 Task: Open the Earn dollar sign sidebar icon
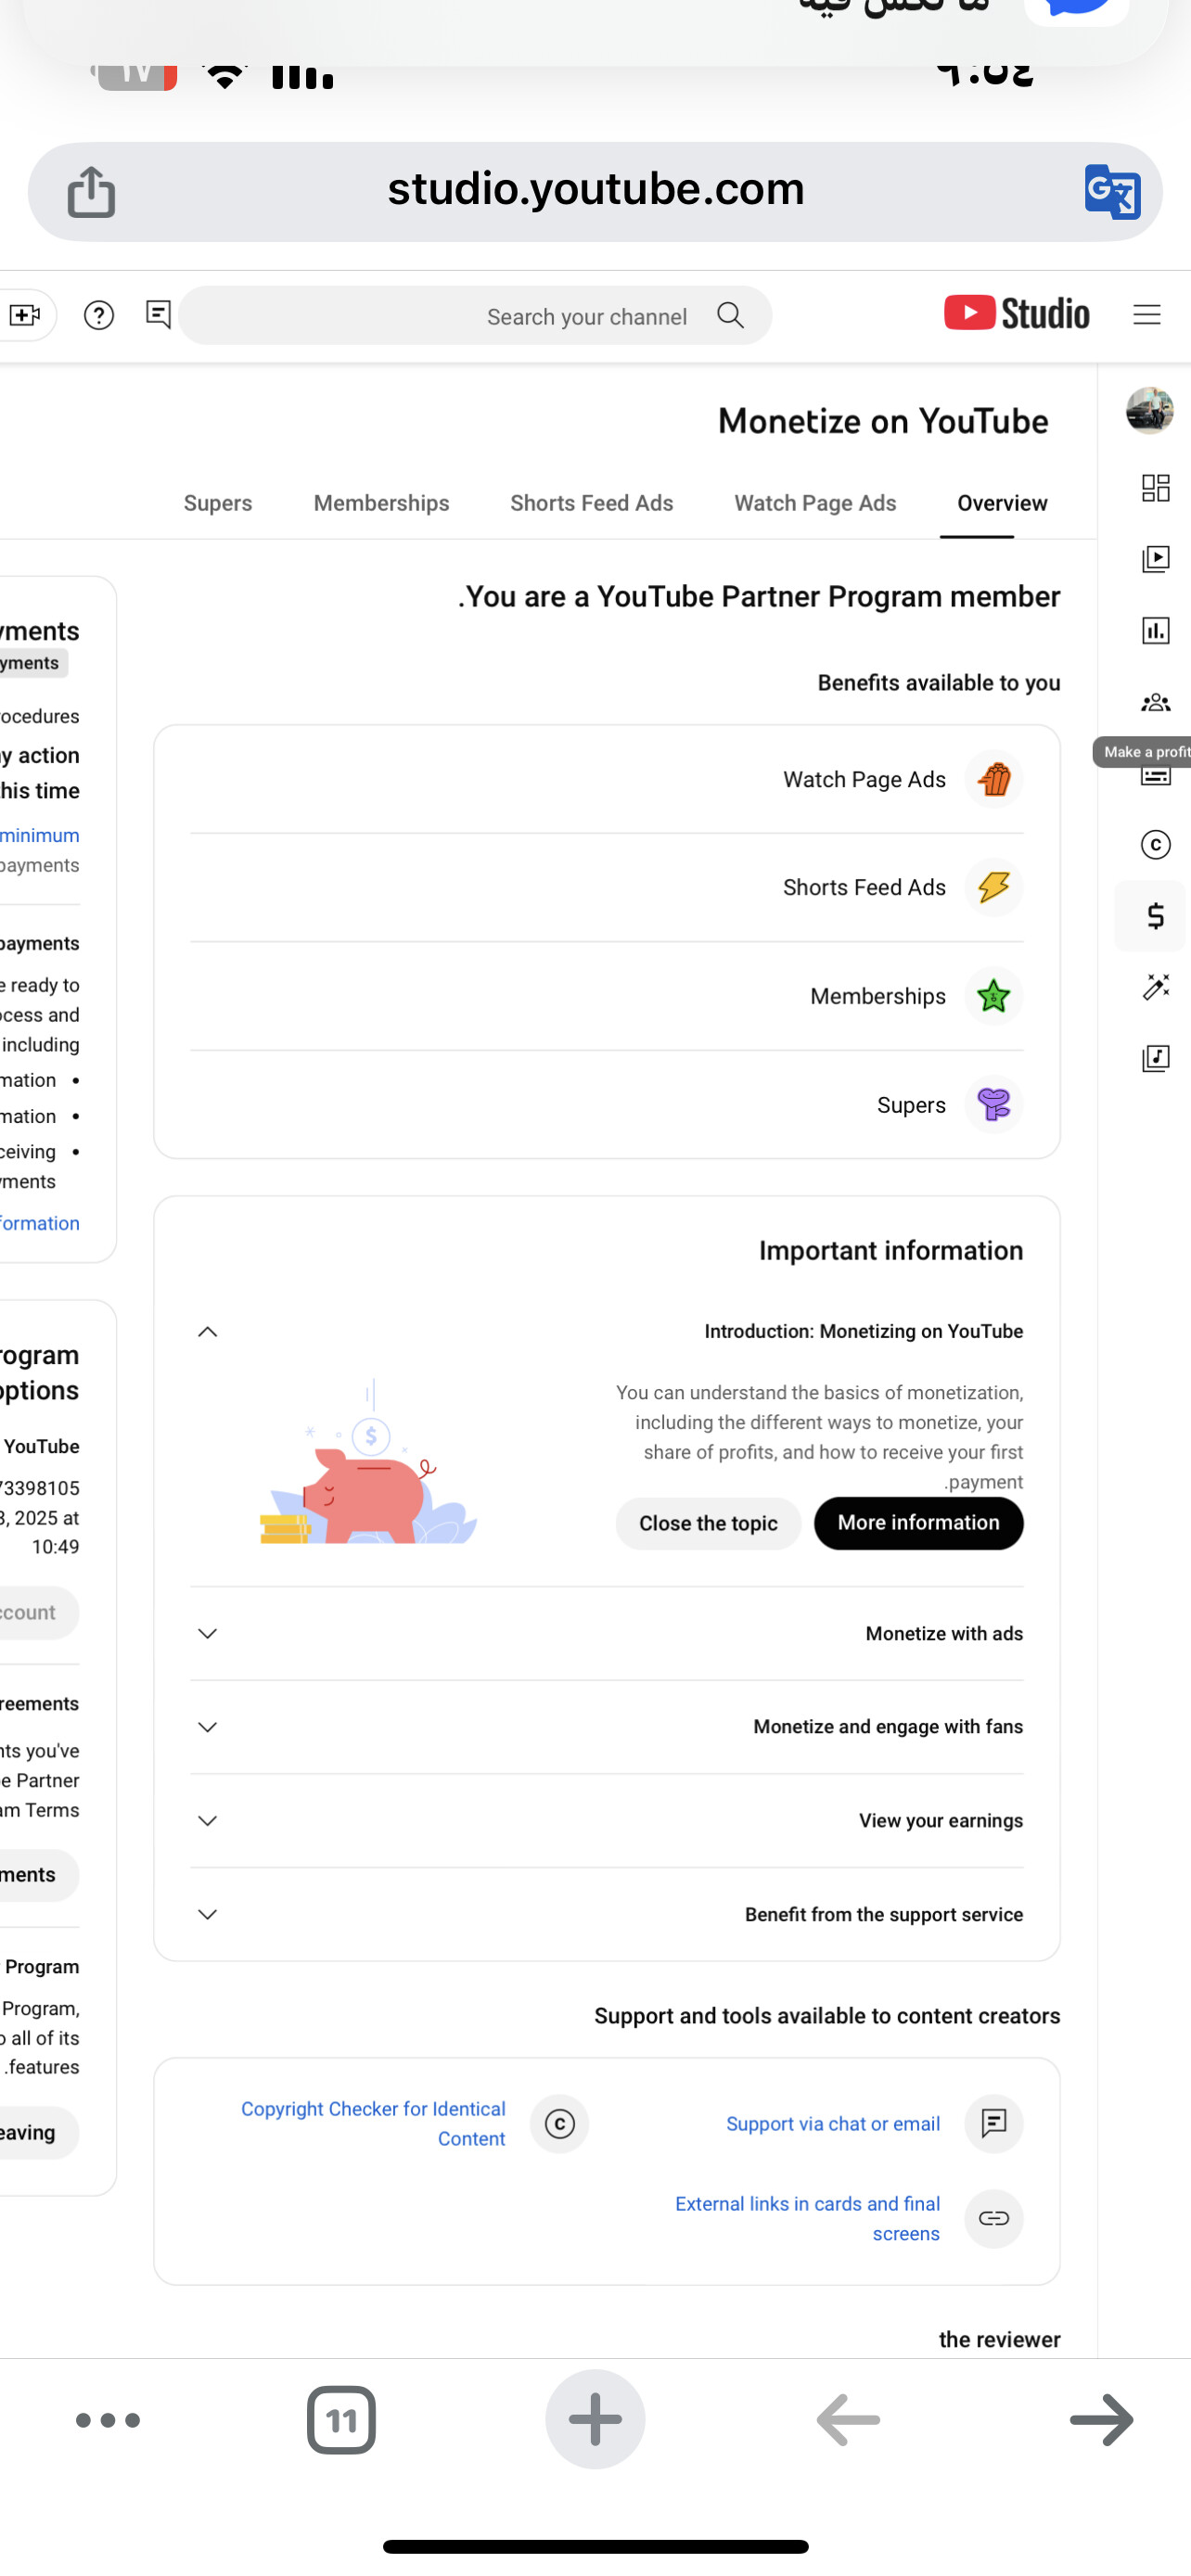(1155, 915)
